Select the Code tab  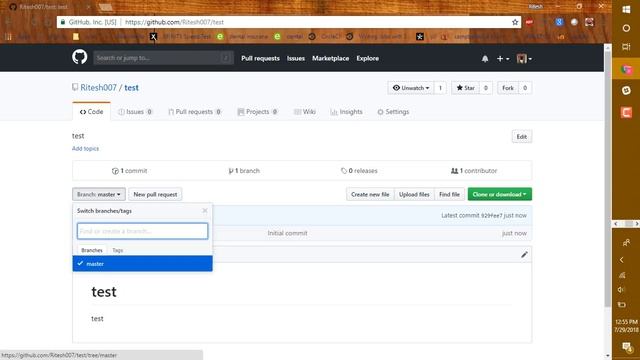(91, 111)
